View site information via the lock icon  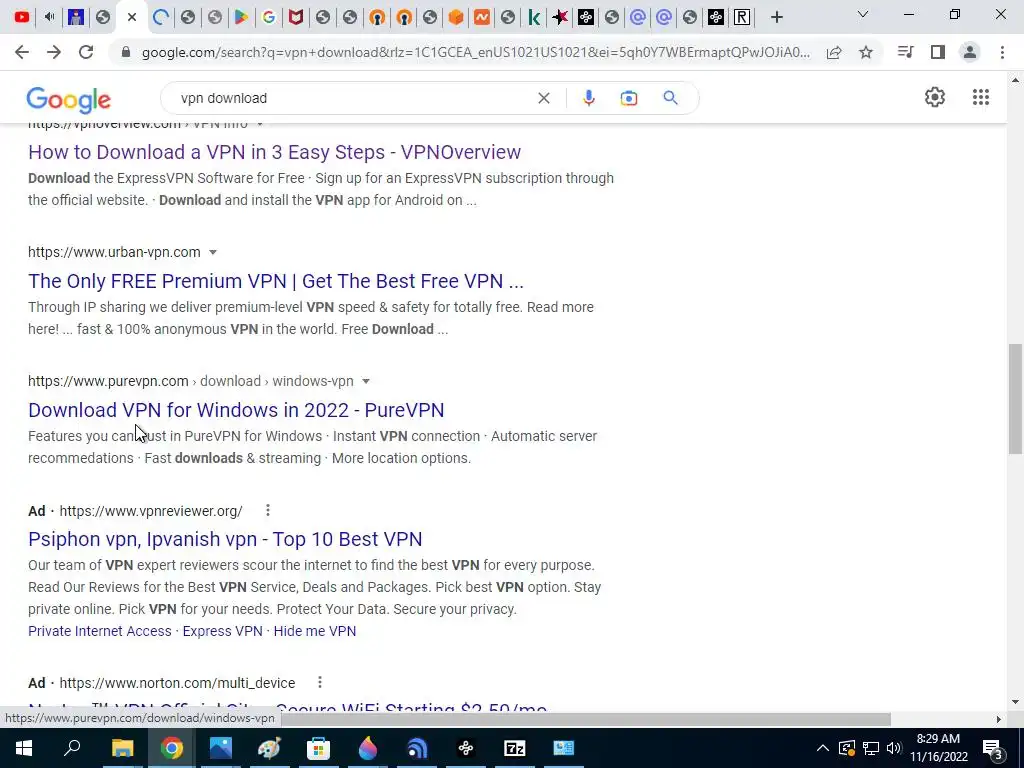(x=126, y=52)
